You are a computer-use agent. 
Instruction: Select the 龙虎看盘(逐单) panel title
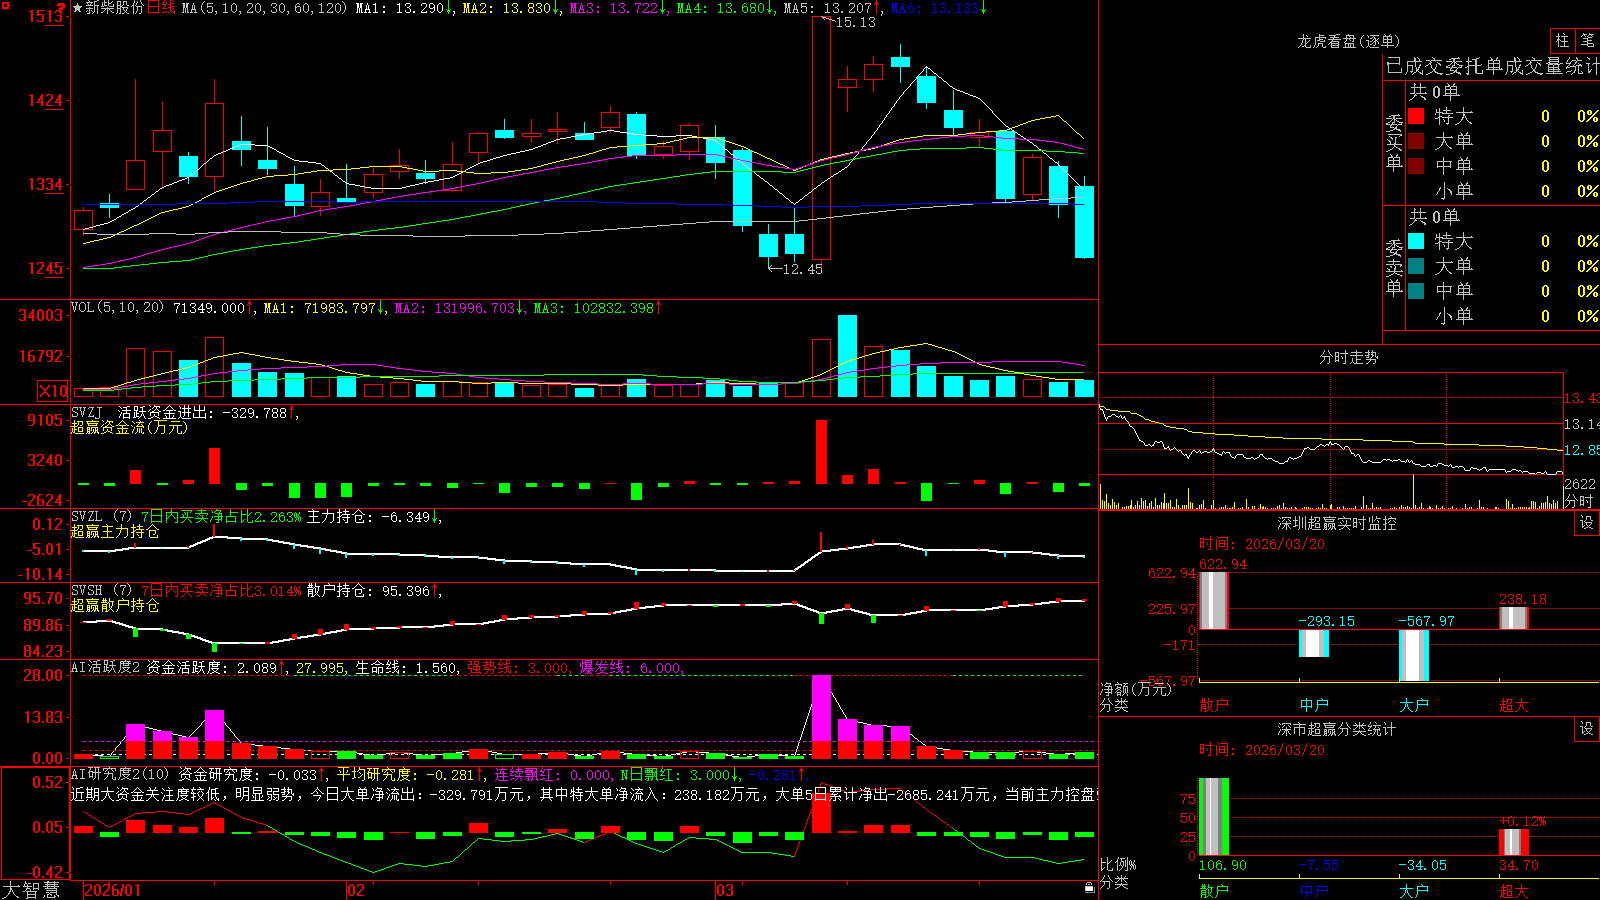(1348, 41)
